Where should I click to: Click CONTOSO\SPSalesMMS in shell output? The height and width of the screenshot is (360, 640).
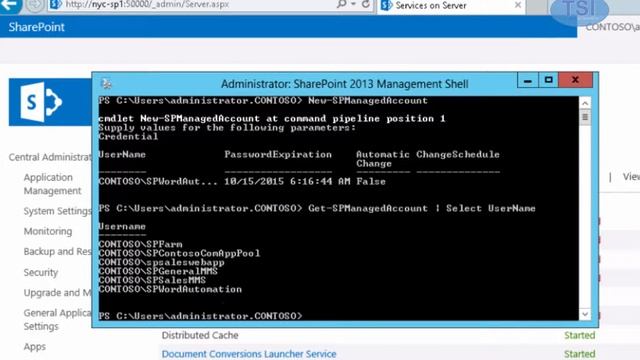[152, 280]
